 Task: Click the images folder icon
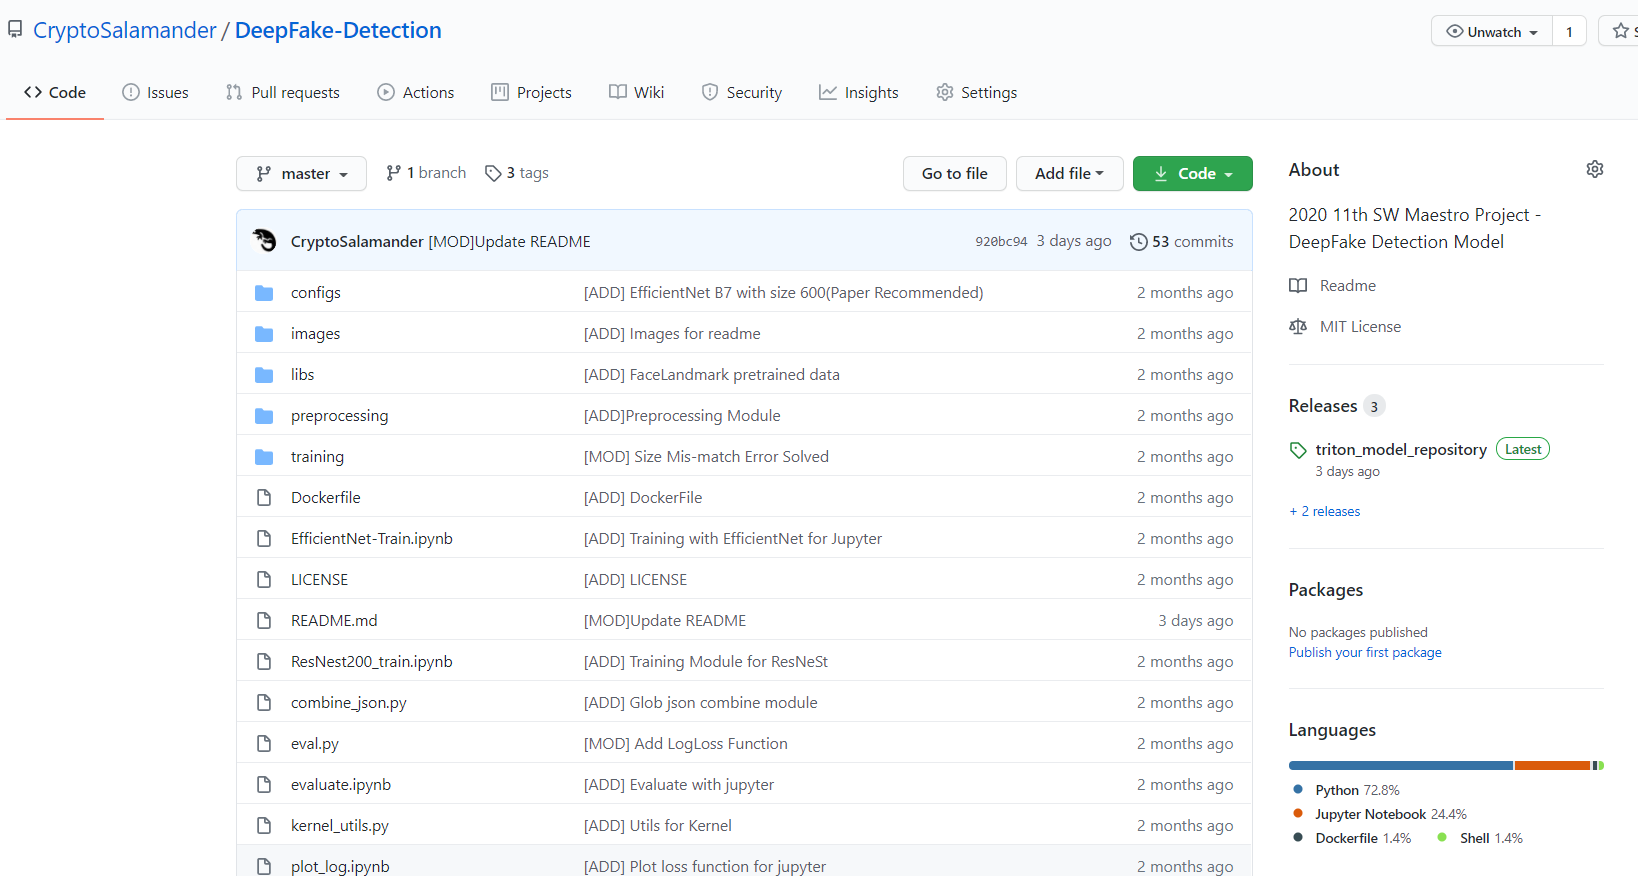coord(264,334)
